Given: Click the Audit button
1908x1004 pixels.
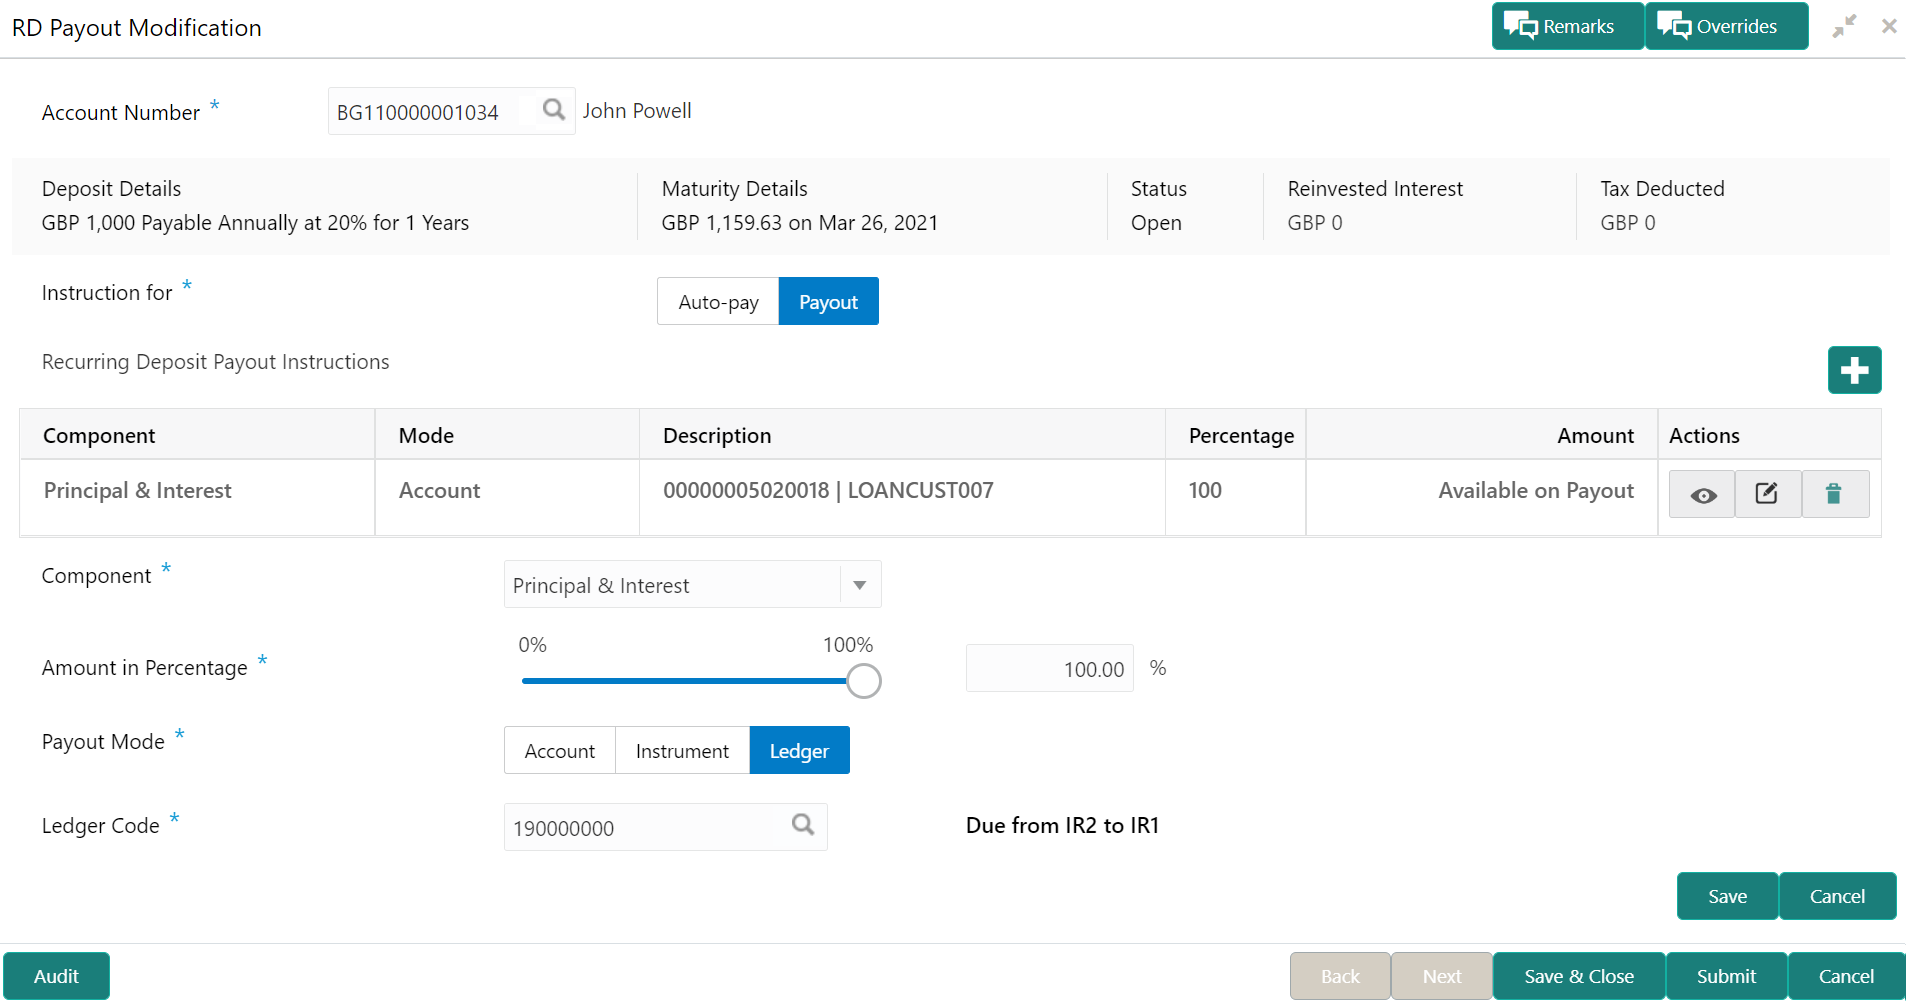Looking at the screenshot, I should coord(56,976).
